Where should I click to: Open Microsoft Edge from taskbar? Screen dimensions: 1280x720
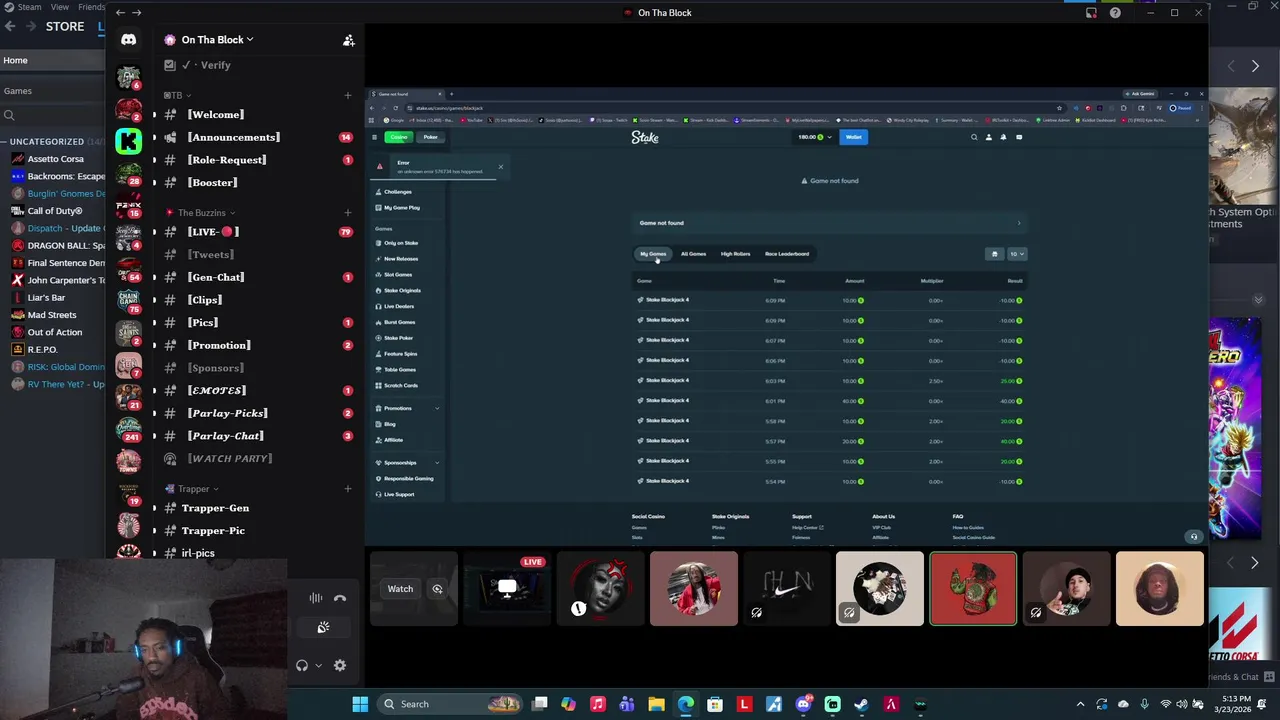pyautogui.click(x=685, y=704)
